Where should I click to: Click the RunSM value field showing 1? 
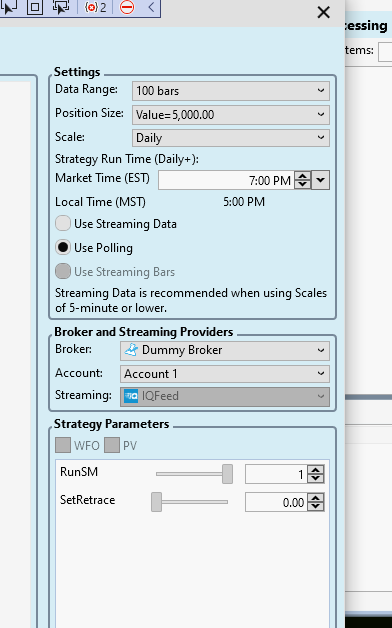pos(276,474)
